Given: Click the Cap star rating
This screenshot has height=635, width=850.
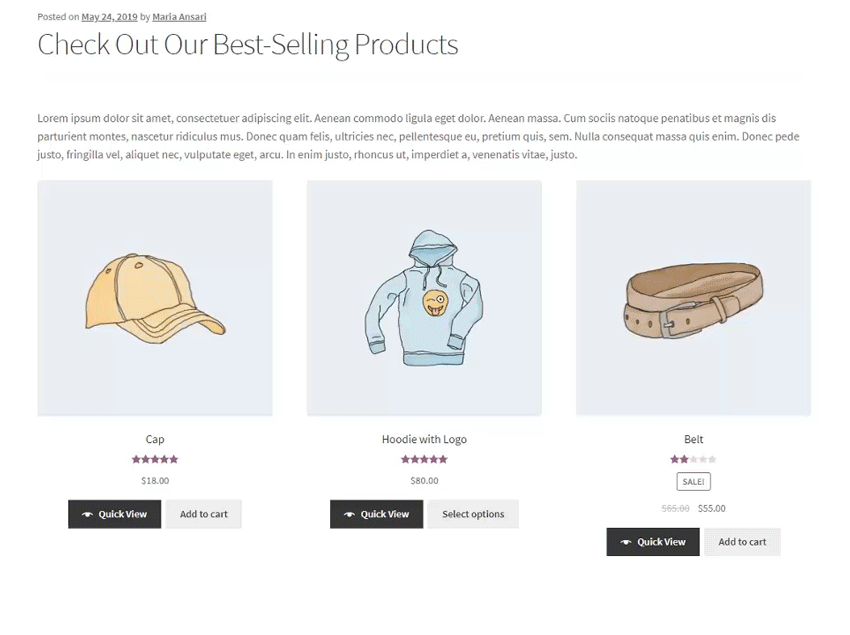Looking at the screenshot, I should pos(155,460).
